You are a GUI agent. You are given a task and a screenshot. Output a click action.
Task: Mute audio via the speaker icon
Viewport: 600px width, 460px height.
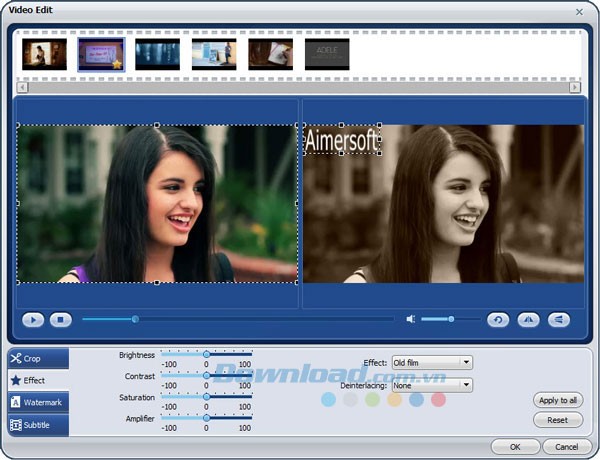pos(410,319)
